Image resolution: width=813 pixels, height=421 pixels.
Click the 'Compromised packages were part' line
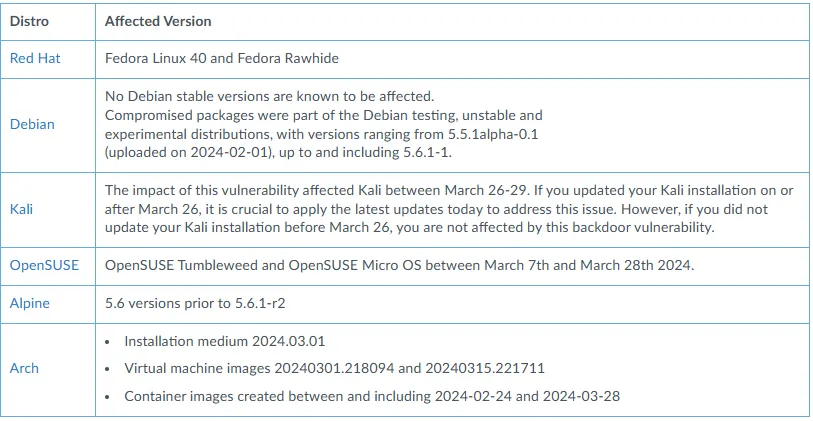pyautogui.click(x=323, y=115)
